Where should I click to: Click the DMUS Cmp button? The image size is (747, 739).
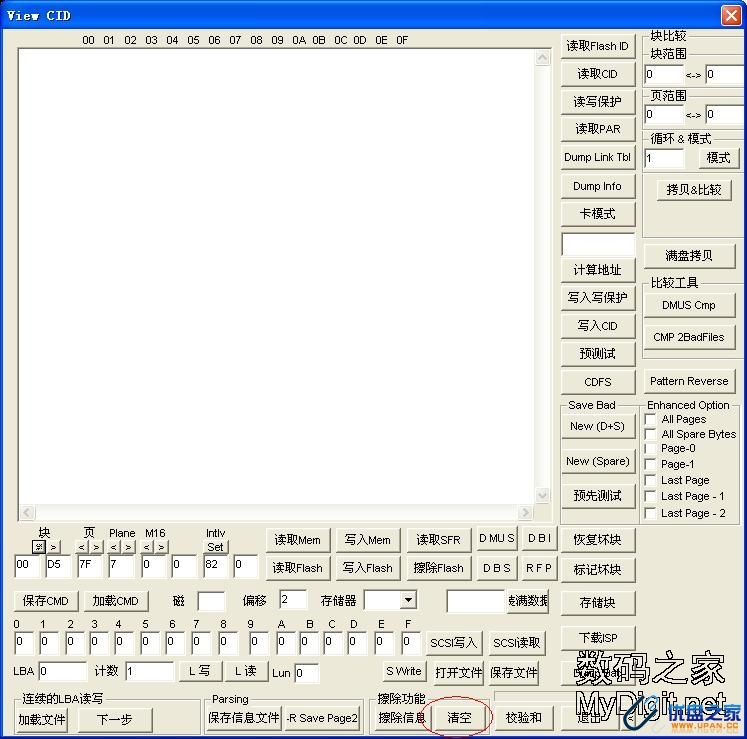689,305
